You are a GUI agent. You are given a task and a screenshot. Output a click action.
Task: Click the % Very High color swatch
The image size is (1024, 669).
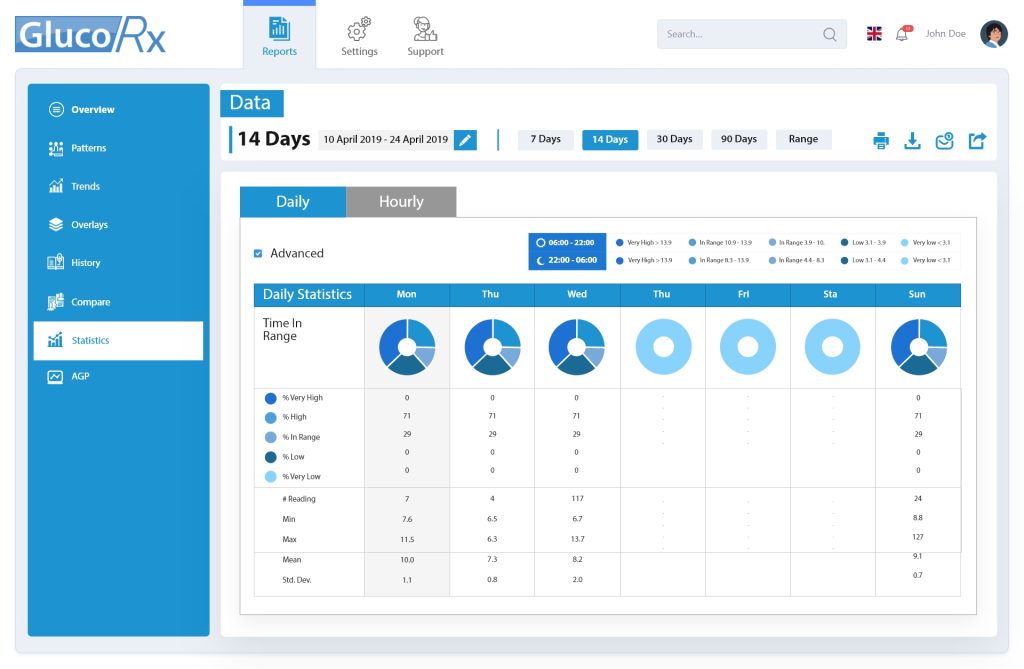point(270,398)
